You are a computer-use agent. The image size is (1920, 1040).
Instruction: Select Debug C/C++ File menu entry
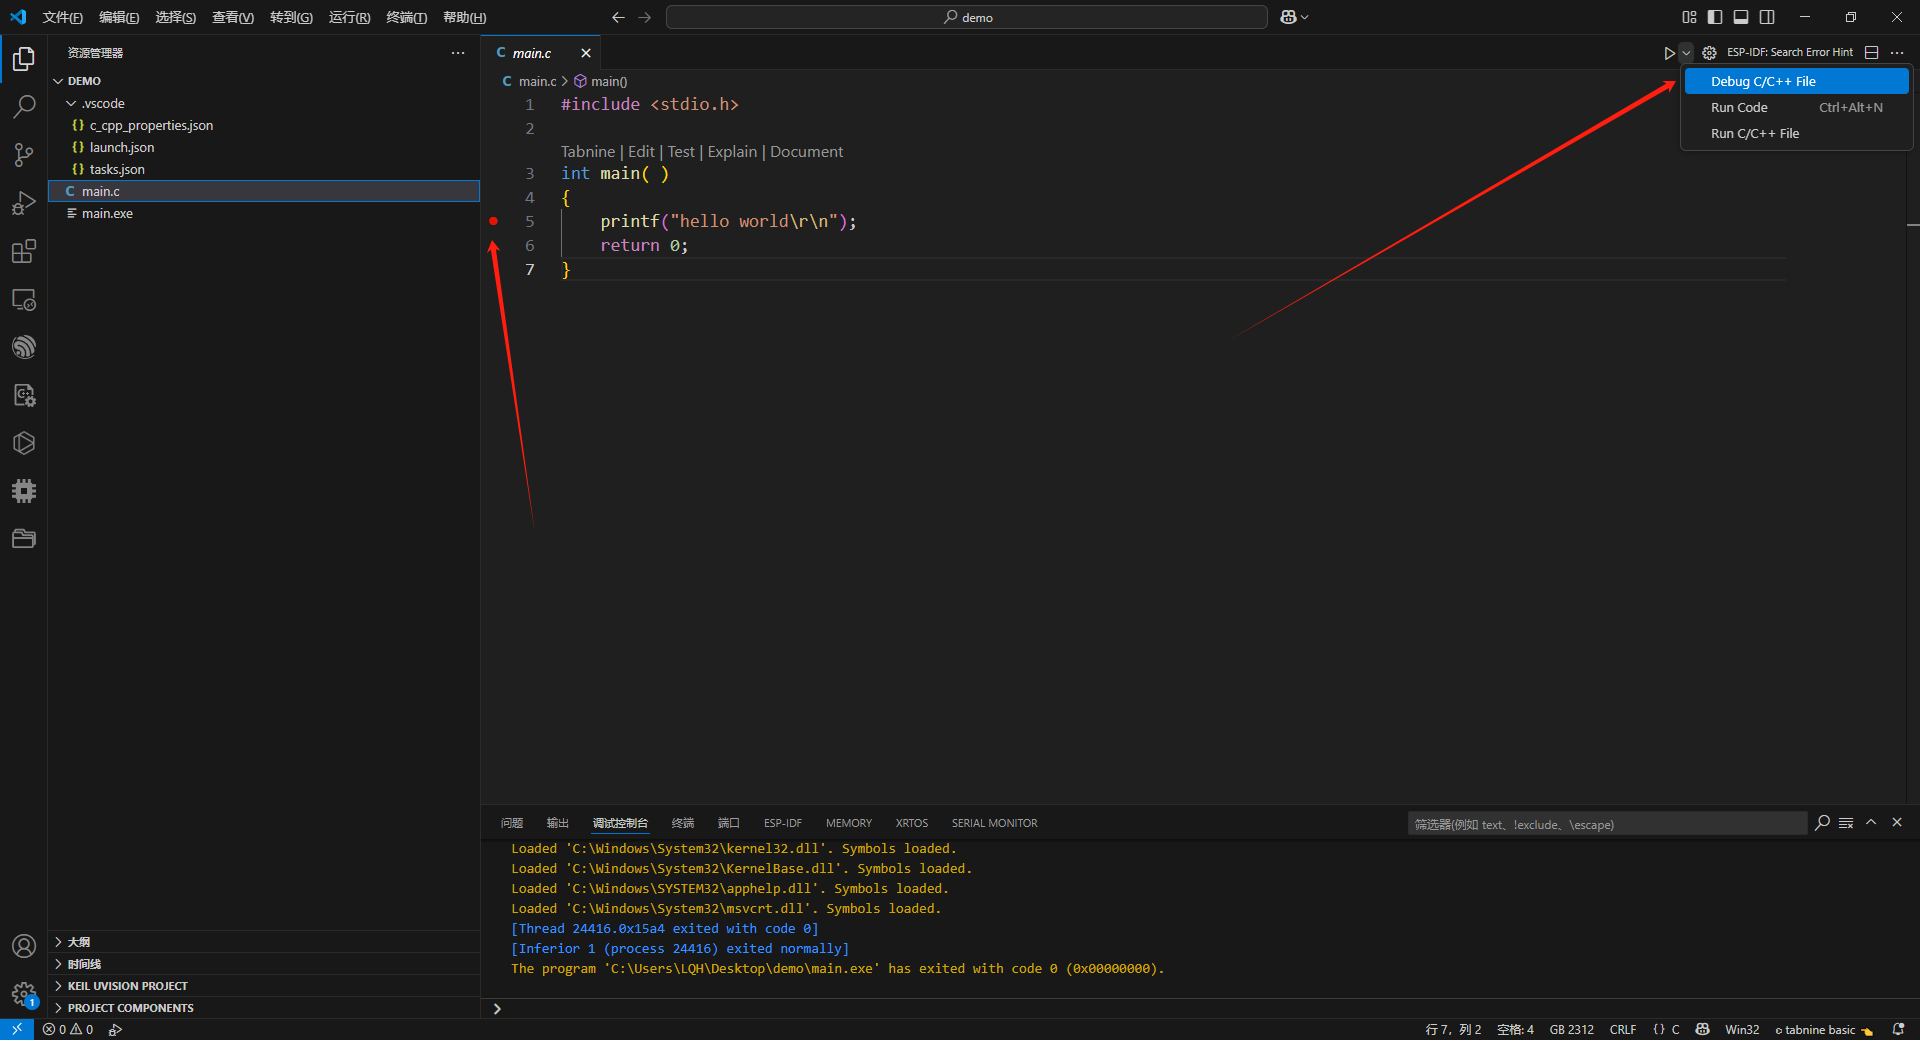1762,82
